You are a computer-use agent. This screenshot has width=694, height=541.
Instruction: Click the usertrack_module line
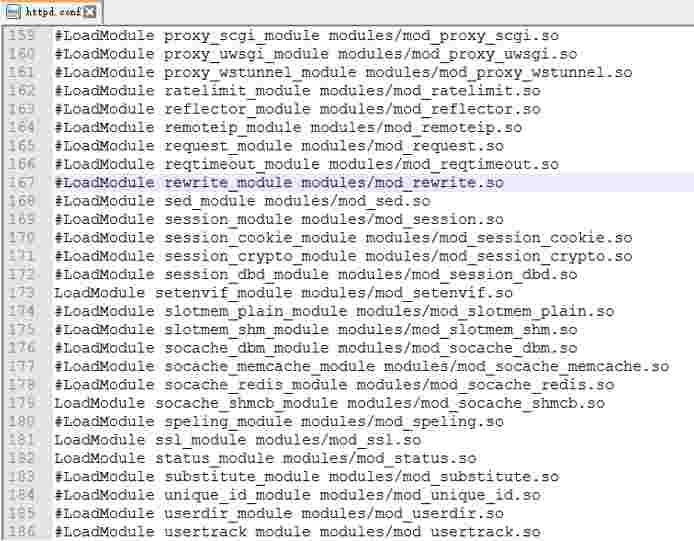point(297,532)
